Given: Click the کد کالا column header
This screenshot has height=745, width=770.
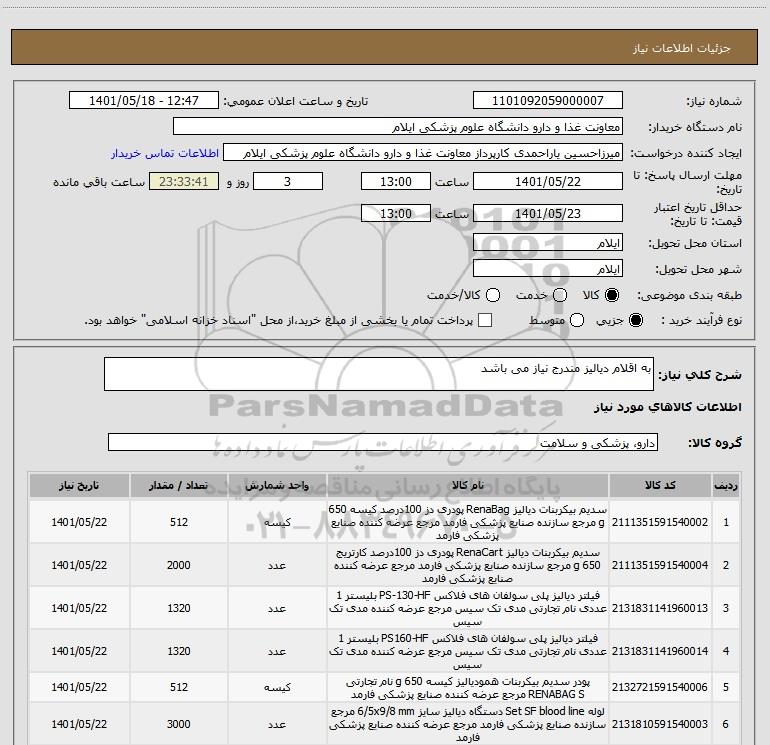Looking at the screenshot, I should [660, 485].
